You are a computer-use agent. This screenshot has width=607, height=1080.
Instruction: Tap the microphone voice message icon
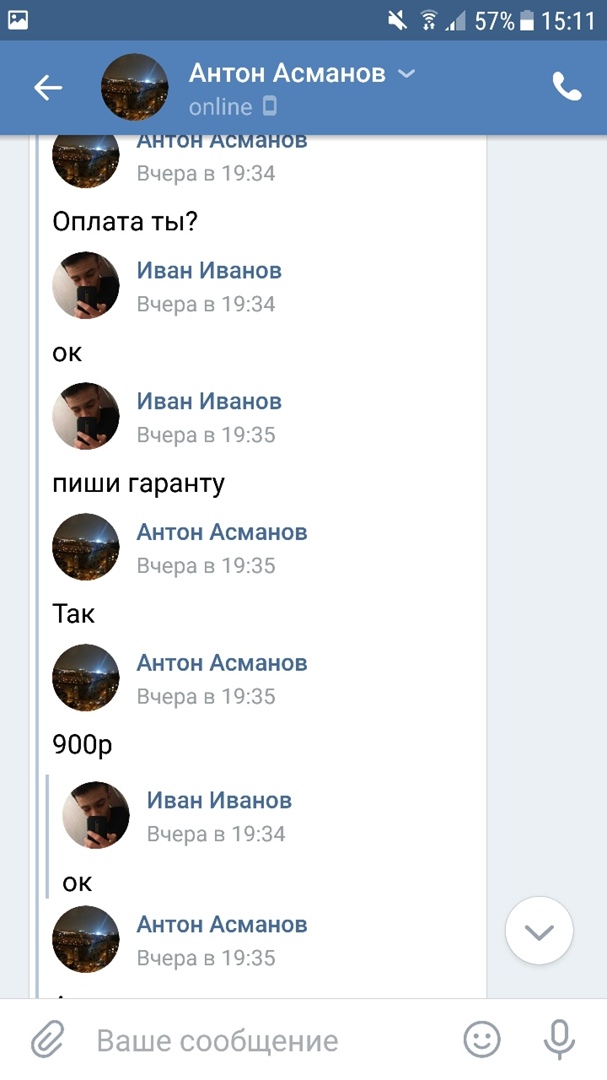(x=559, y=1040)
